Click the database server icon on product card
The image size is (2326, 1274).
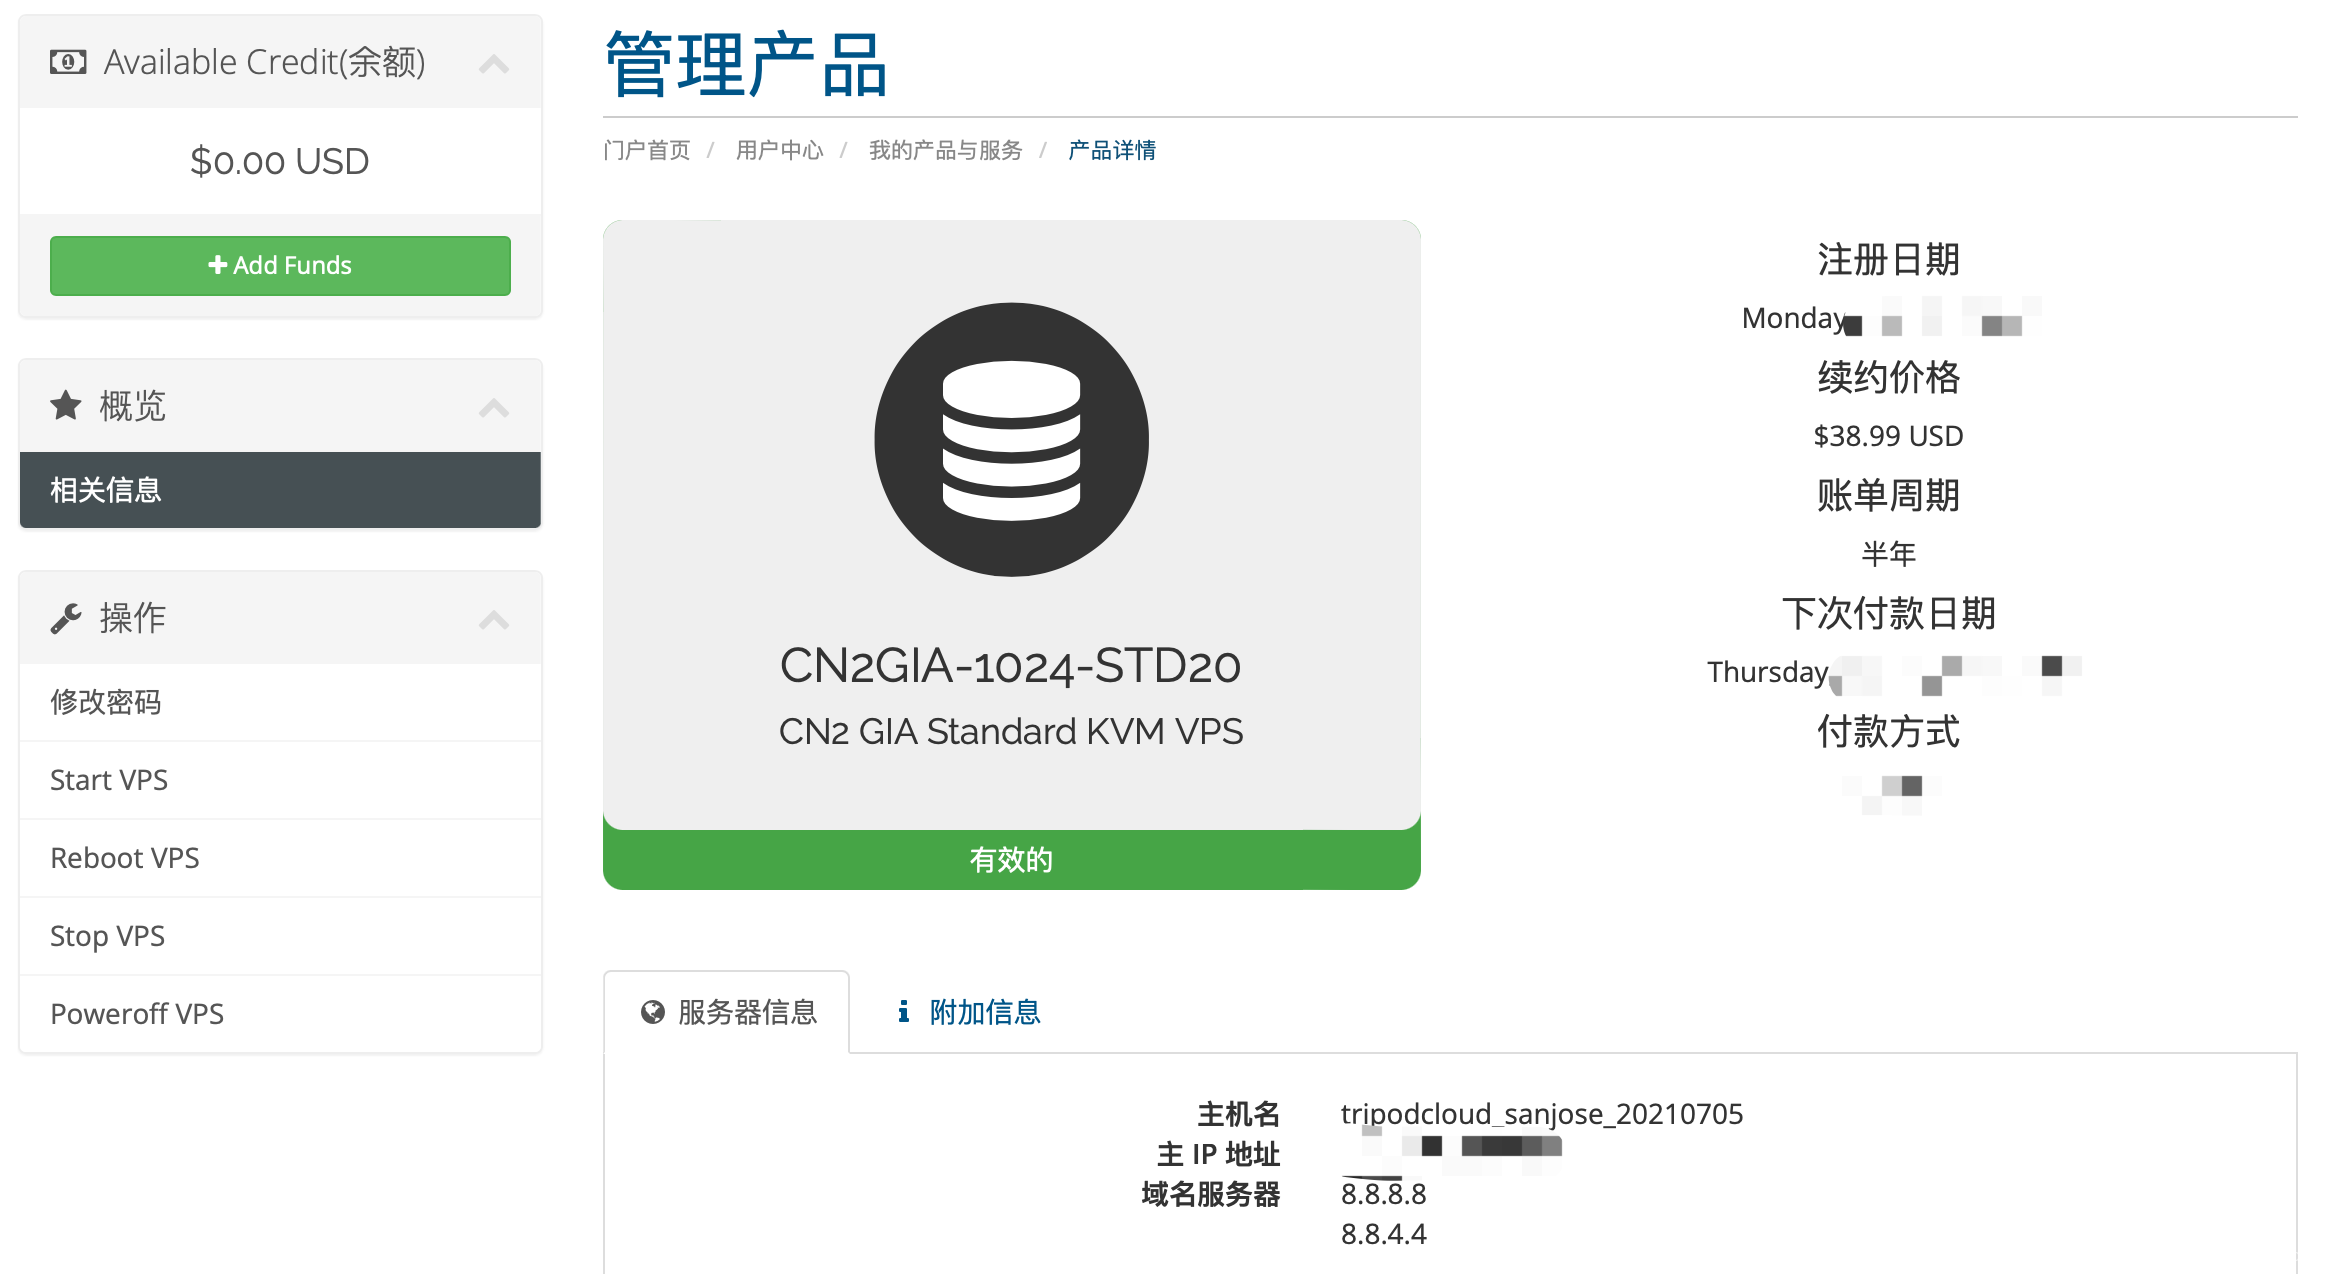pos(1009,439)
